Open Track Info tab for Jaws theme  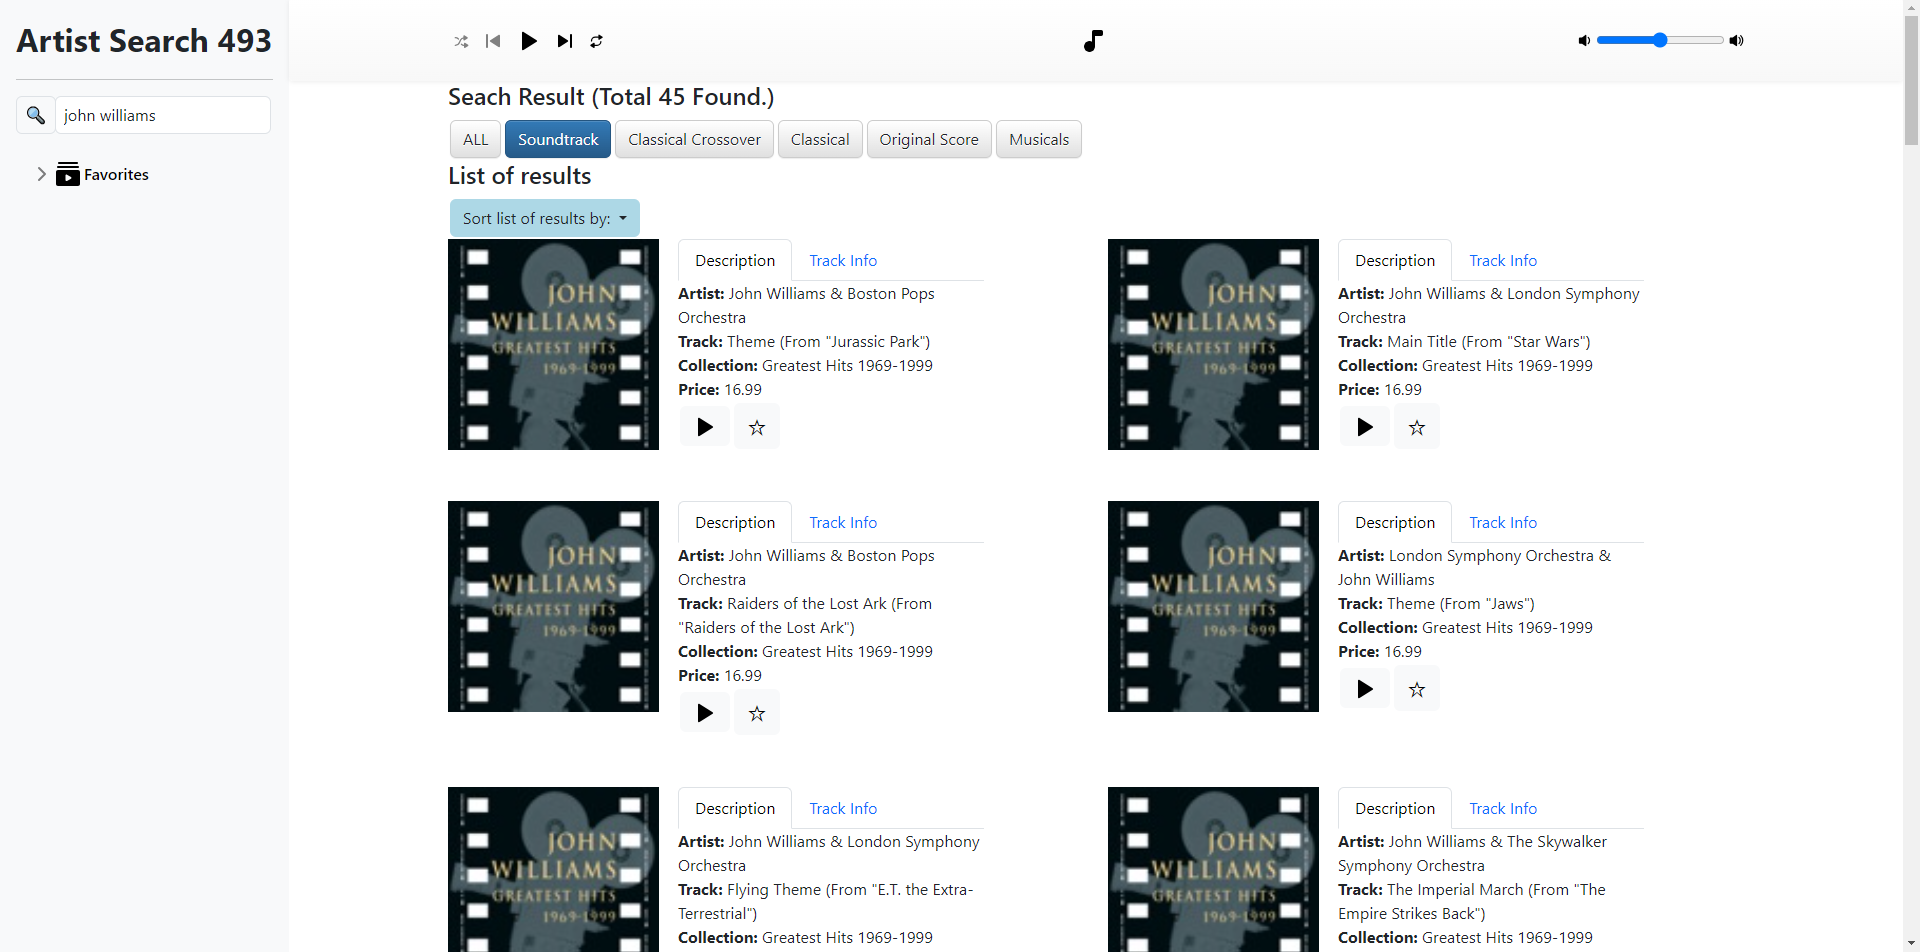(x=1503, y=522)
